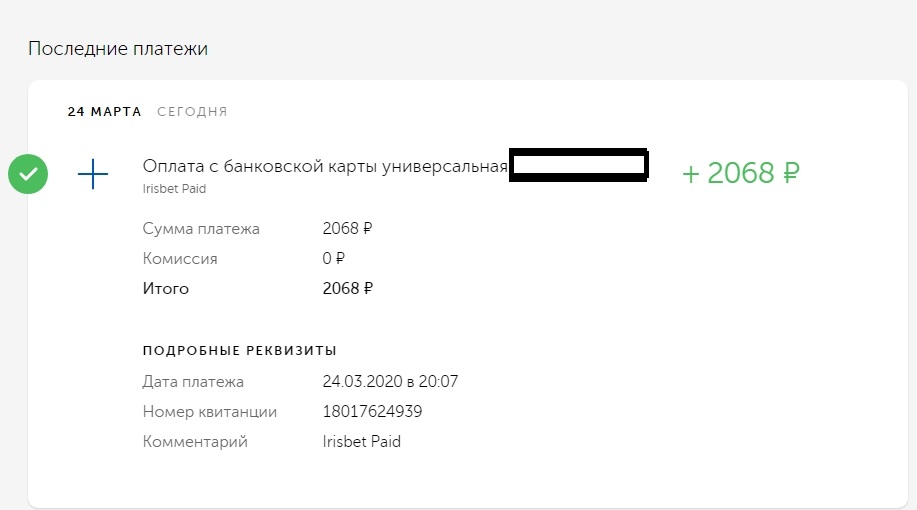Click the Irisbet Paid subtitle under payment title
Viewport: 917px width, 510px height.
pos(175,188)
